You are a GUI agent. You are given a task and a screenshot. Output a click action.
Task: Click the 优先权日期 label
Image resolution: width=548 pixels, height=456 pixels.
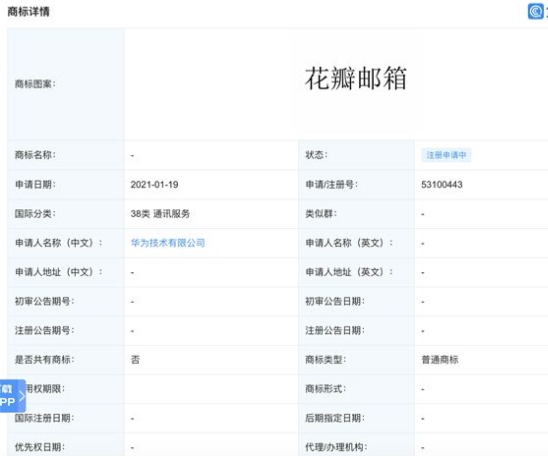[x=40, y=447]
